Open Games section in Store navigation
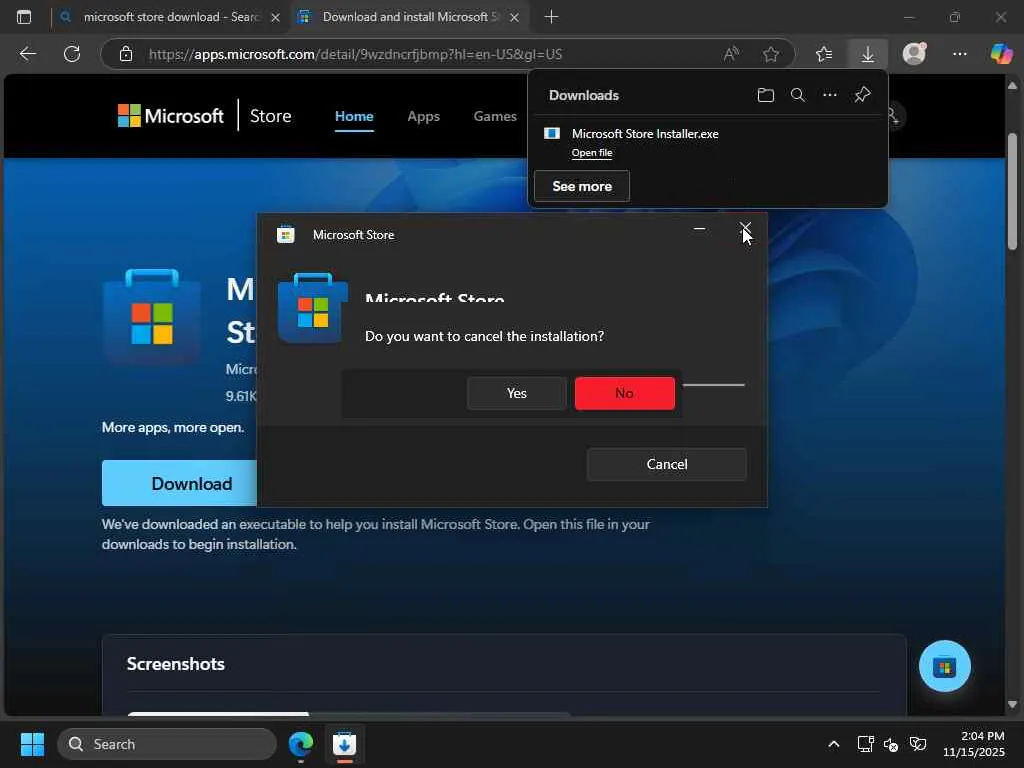Viewport: 1024px width, 768px height. click(495, 116)
